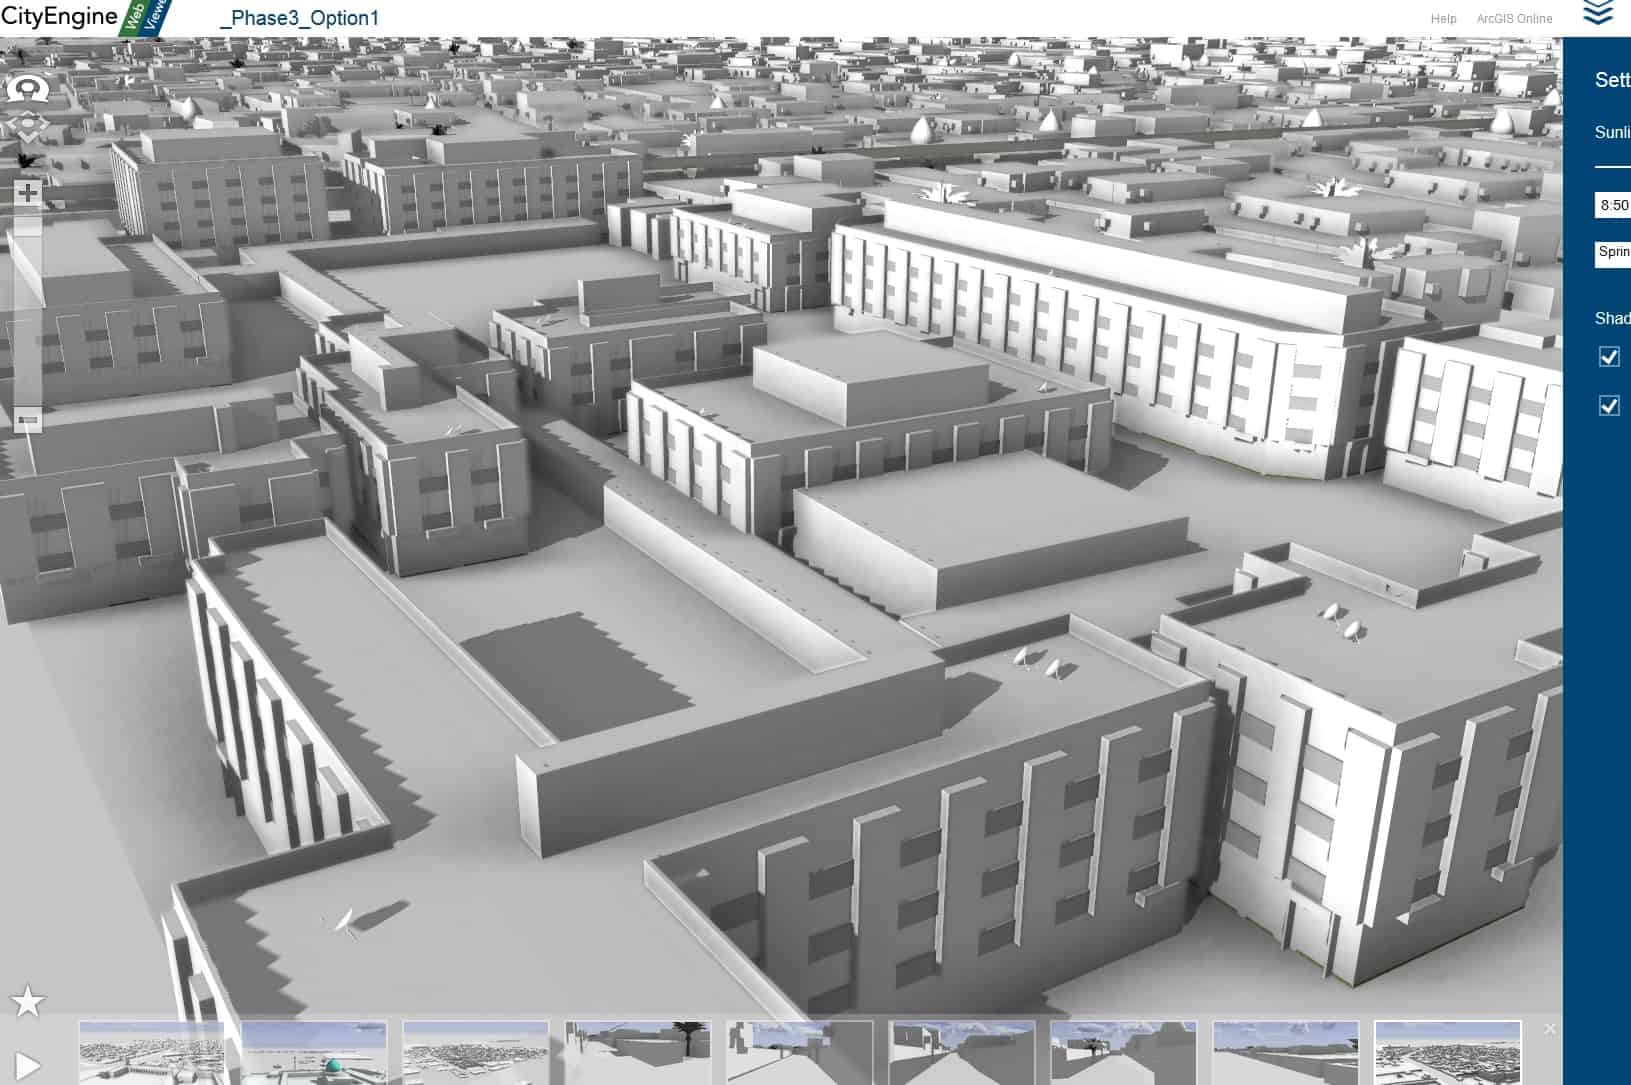
Task: Open the ArcGIS Online link
Action: tap(1514, 19)
